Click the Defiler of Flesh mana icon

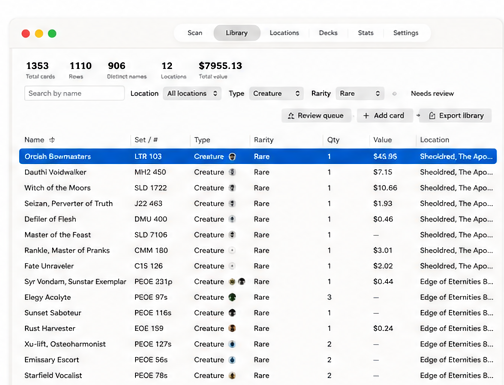point(232,219)
